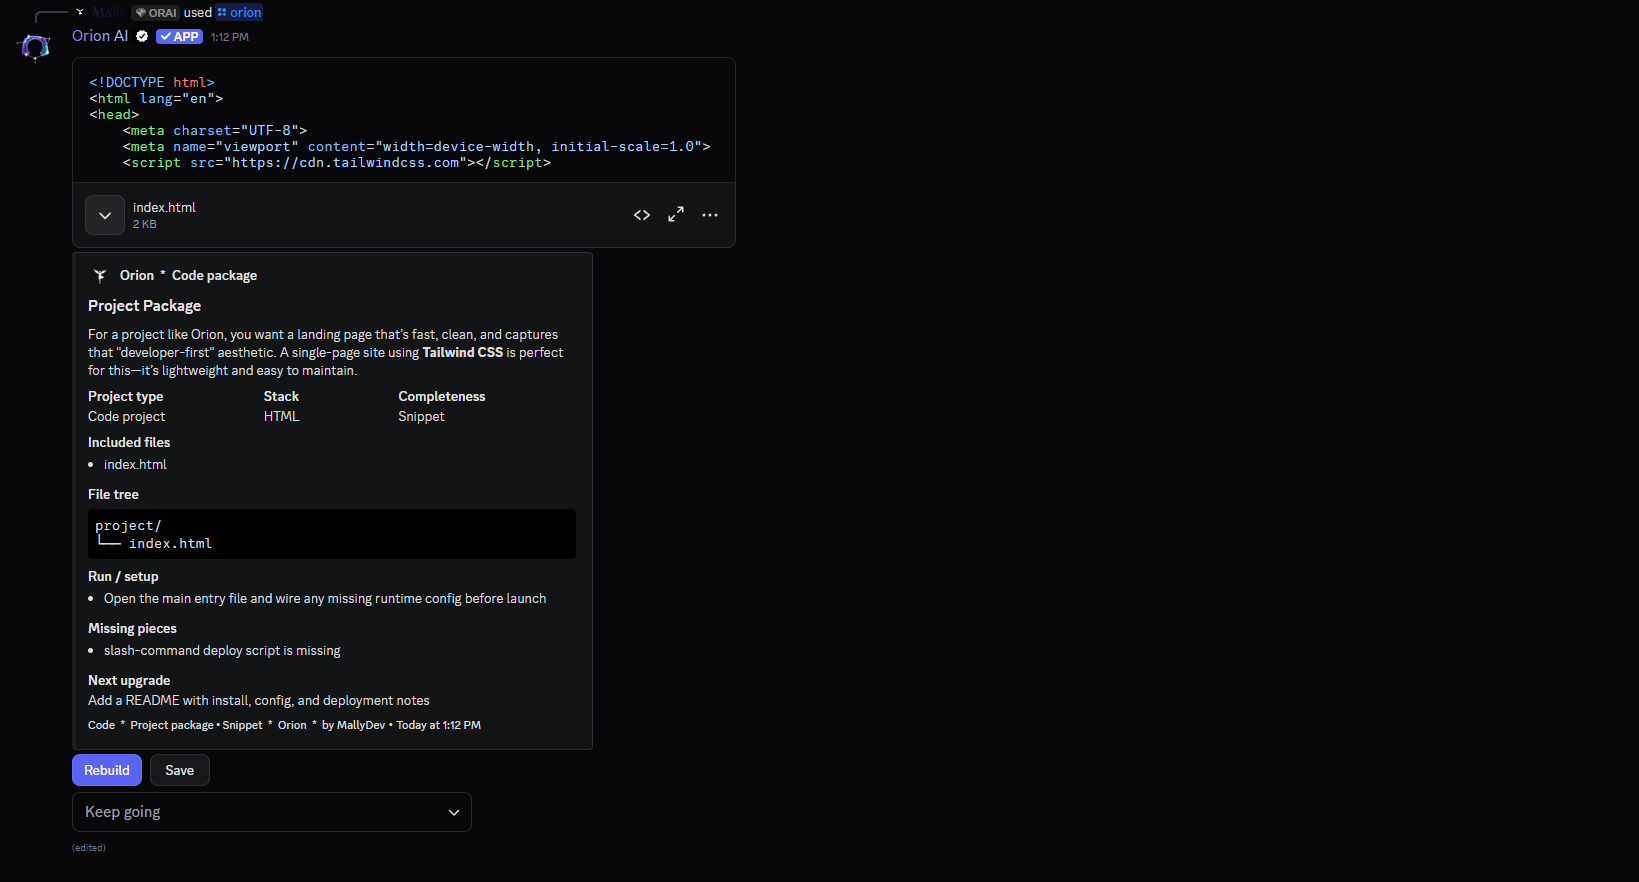Click the verified badge next to Orion AI
Image resolution: width=1639 pixels, height=882 pixels.
(142, 36)
